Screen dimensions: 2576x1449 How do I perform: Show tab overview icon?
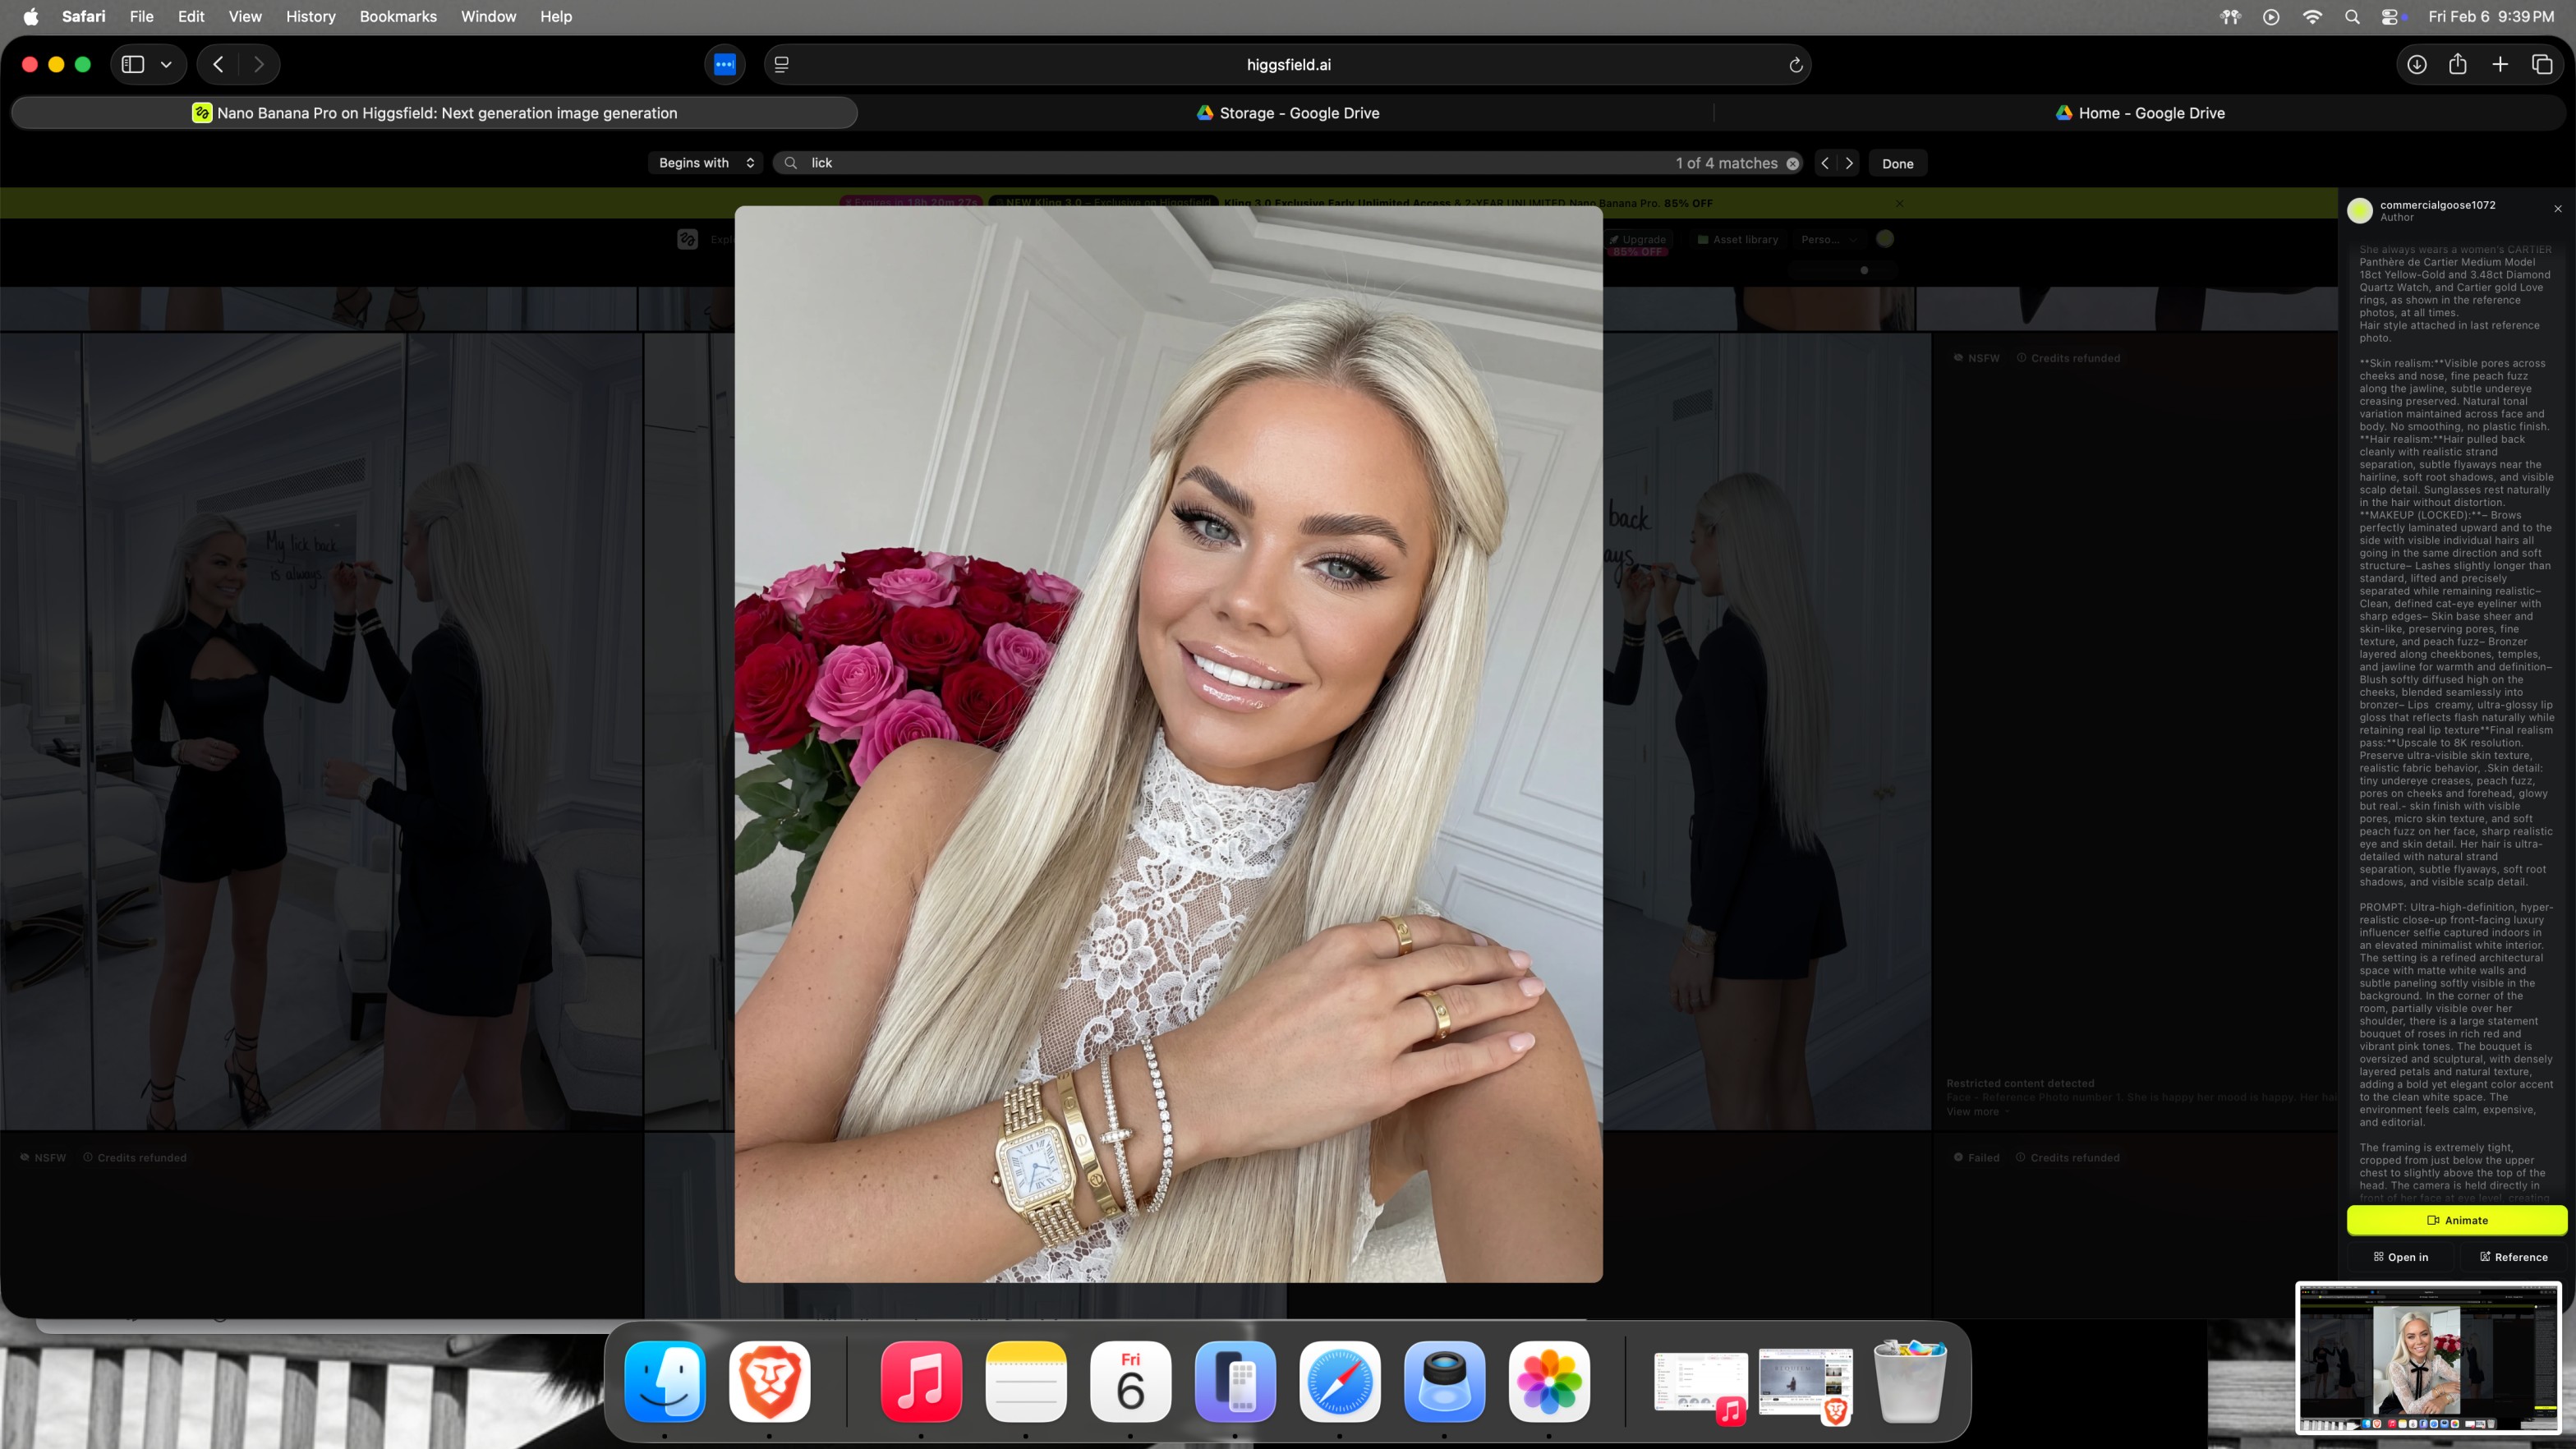[x=2542, y=65]
